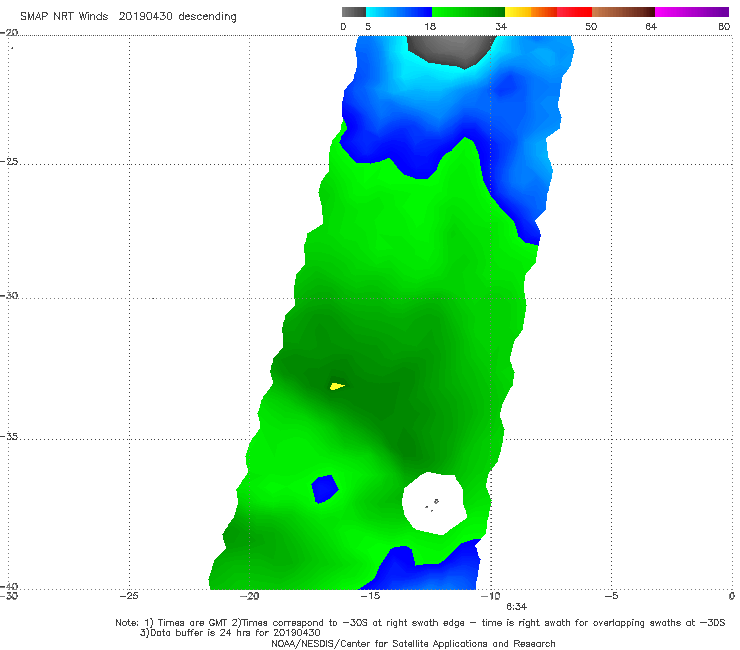Click the white data gap in the green swath
Viewport: 740px width, 650px height.
coord(434,503)
